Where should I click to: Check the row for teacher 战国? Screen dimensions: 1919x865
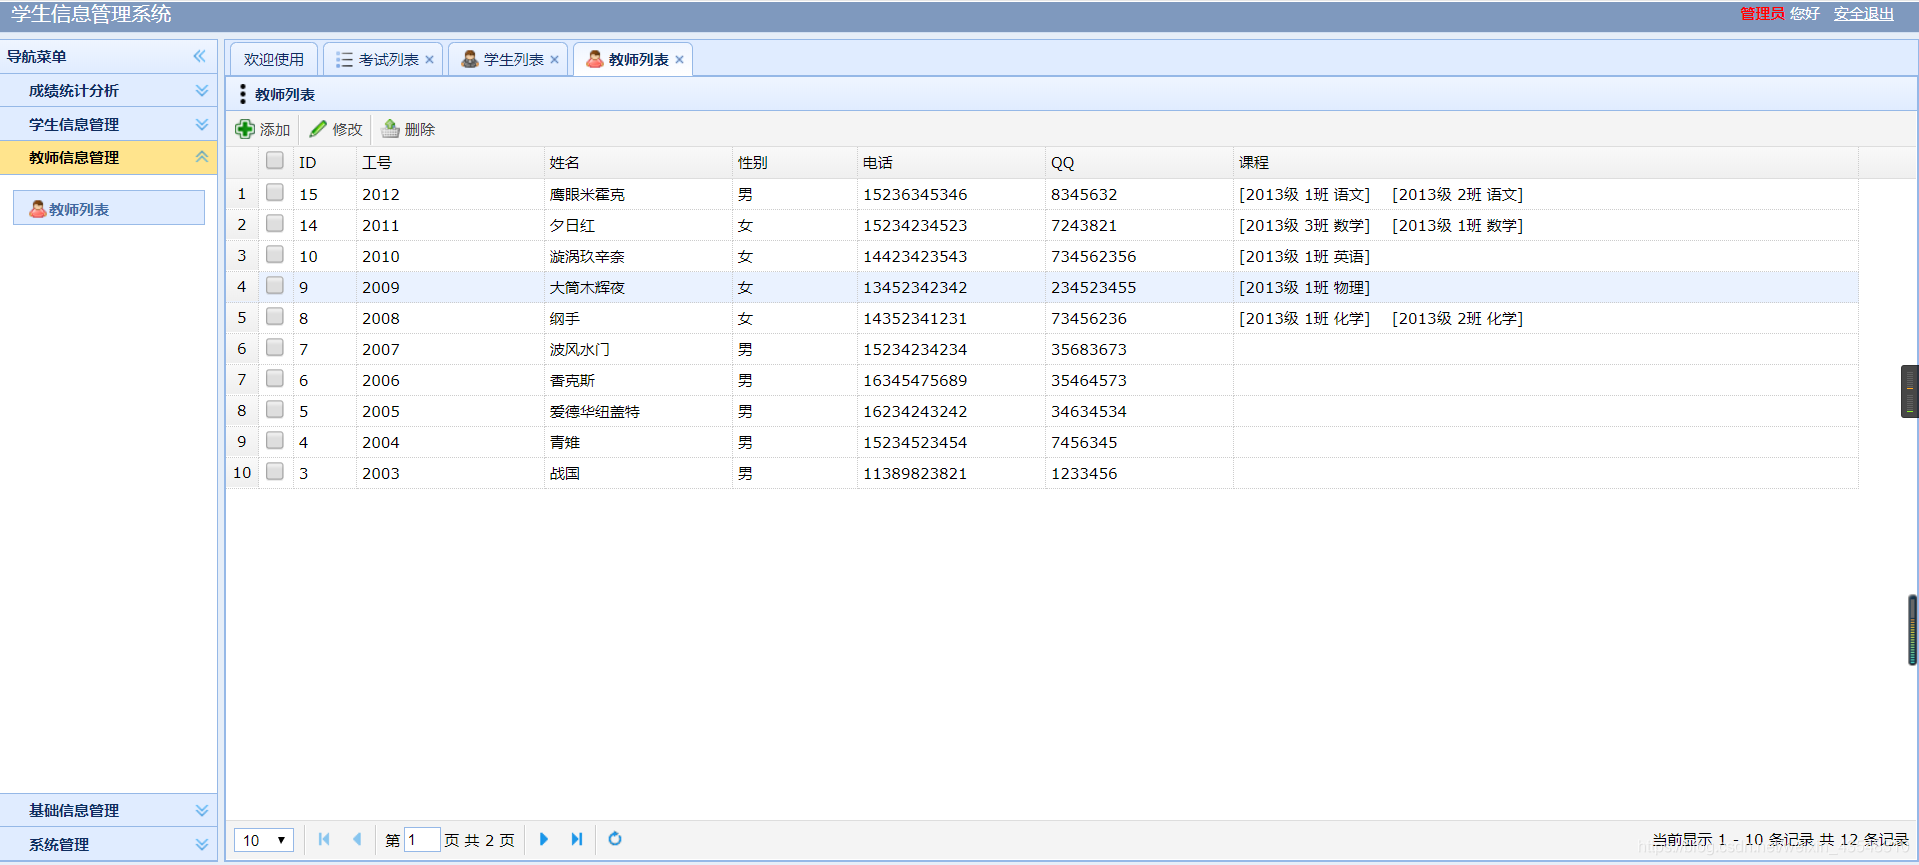(275, 472)
